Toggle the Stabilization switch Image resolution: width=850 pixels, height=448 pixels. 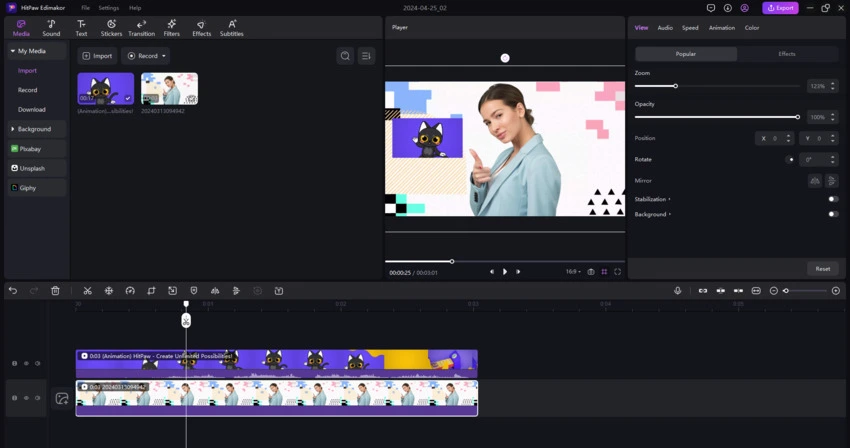pyautogui.click(x=832, y=199)
